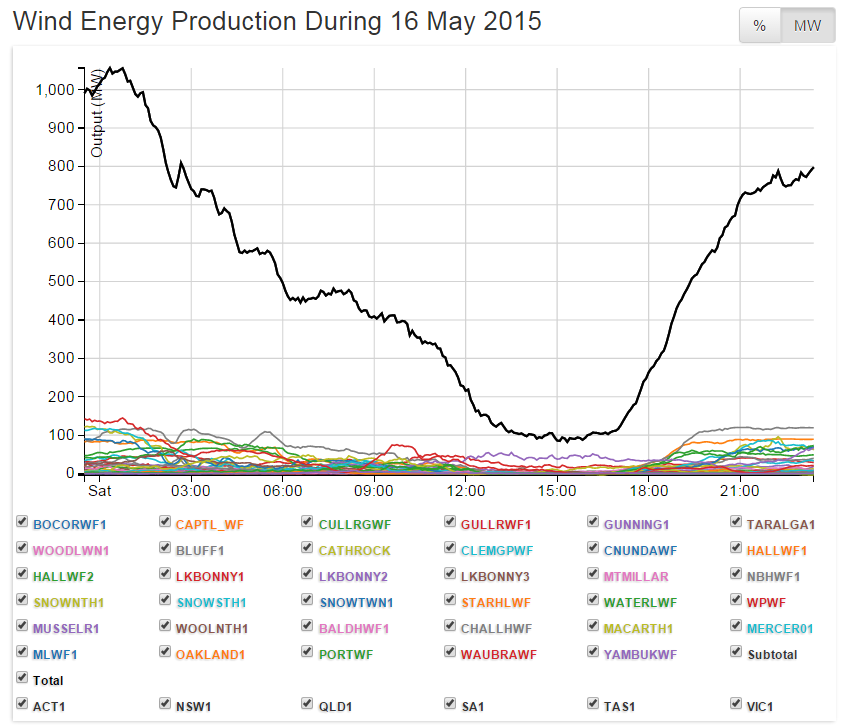Click the SNOWTWN1 legend label

coord(355,602)
